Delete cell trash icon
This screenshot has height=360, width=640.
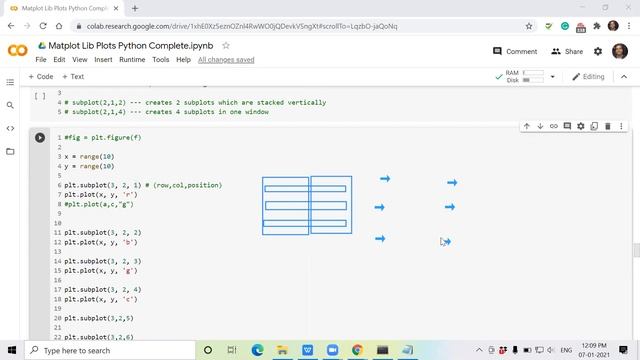(x=607, y=126)
